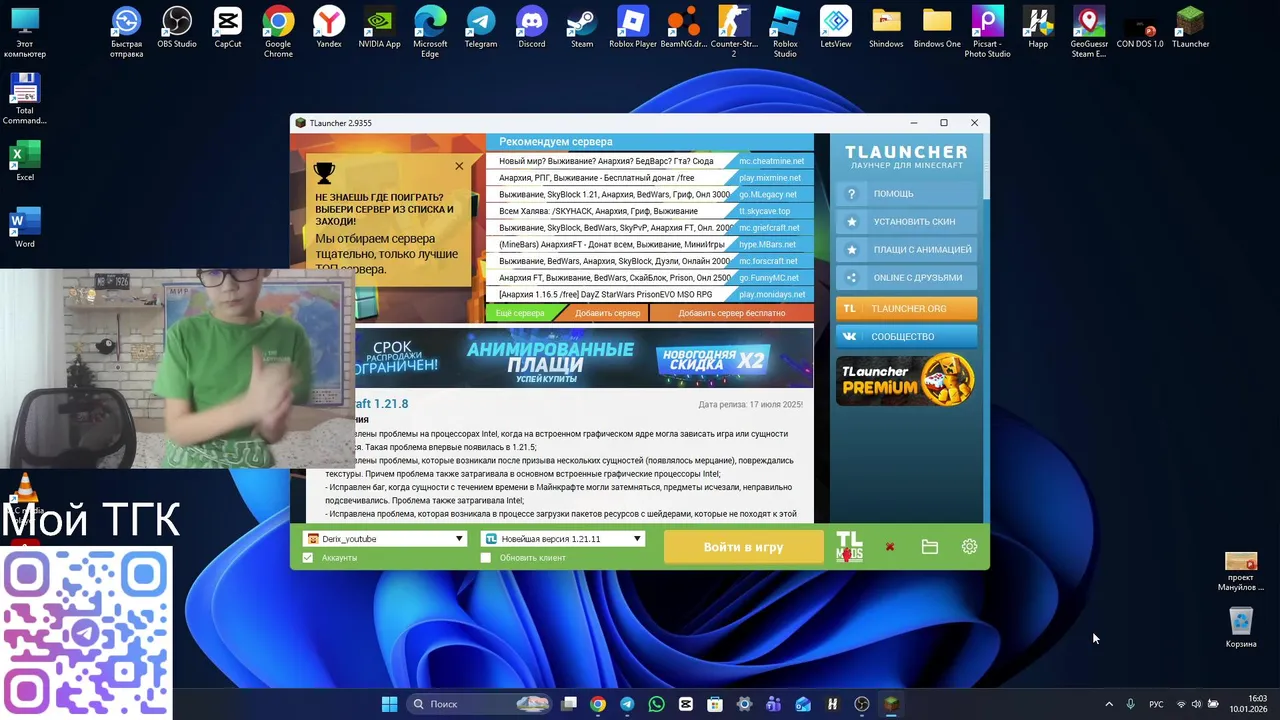Open Counter-Strike 2 desktop icon
The width and height of the screenshot is (1280, 720).
click(x=734, y=32)
